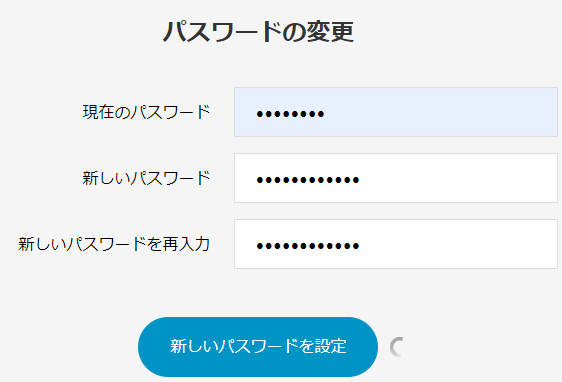Click the 現在のパスワード label text
This screenshot has height=382, width=562.
coord(146,112)
